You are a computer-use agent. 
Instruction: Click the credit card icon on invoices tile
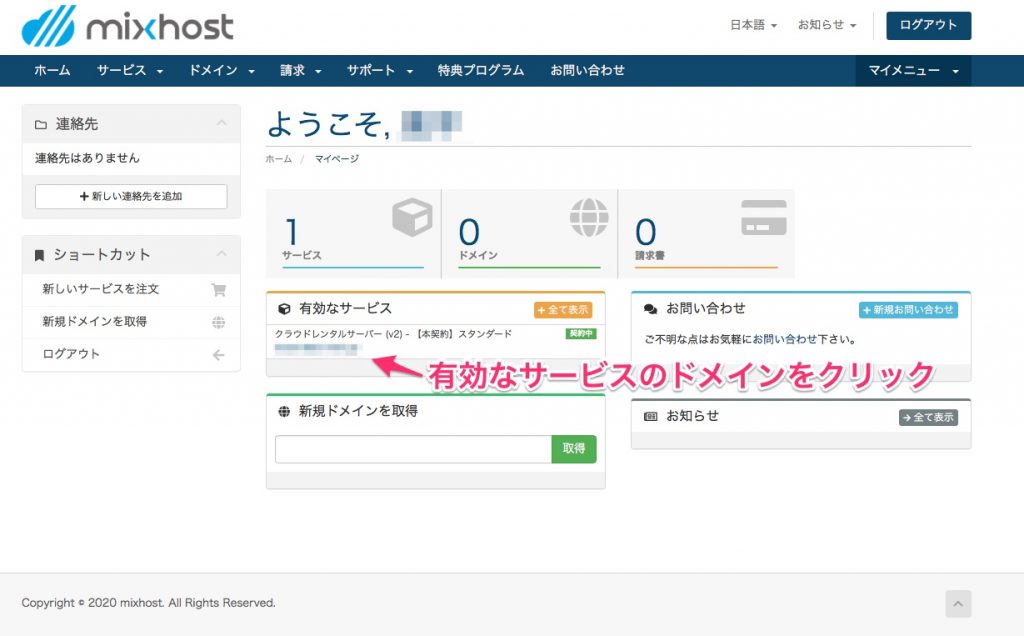(x=763, y=217)
